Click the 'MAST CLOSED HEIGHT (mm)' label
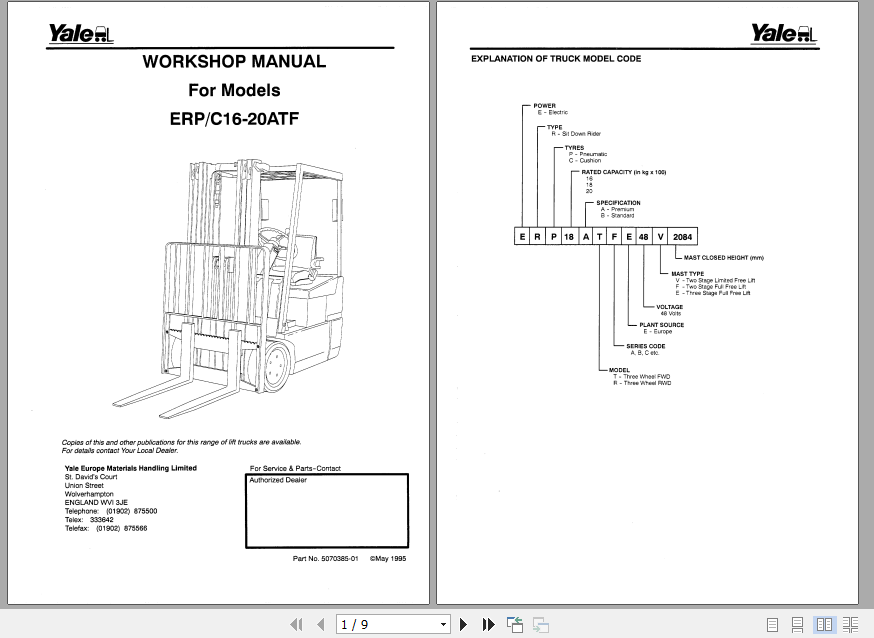 point(724,257)
